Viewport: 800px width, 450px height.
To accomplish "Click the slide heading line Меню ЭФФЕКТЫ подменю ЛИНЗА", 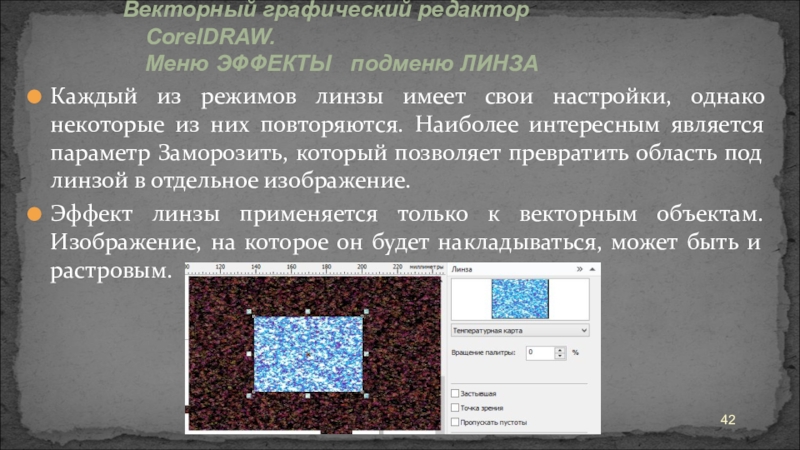I will (342, 64).
